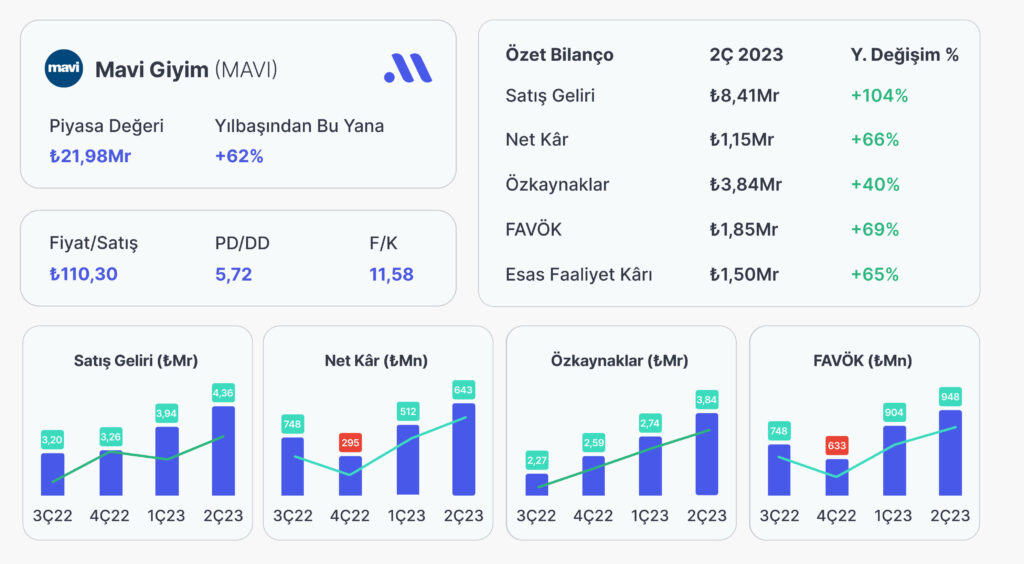This screenshot has width=1024, height=564.
Task: Click 4Ç22 axis label in FAVÖK chart
Action: click(x=837, y=516)
